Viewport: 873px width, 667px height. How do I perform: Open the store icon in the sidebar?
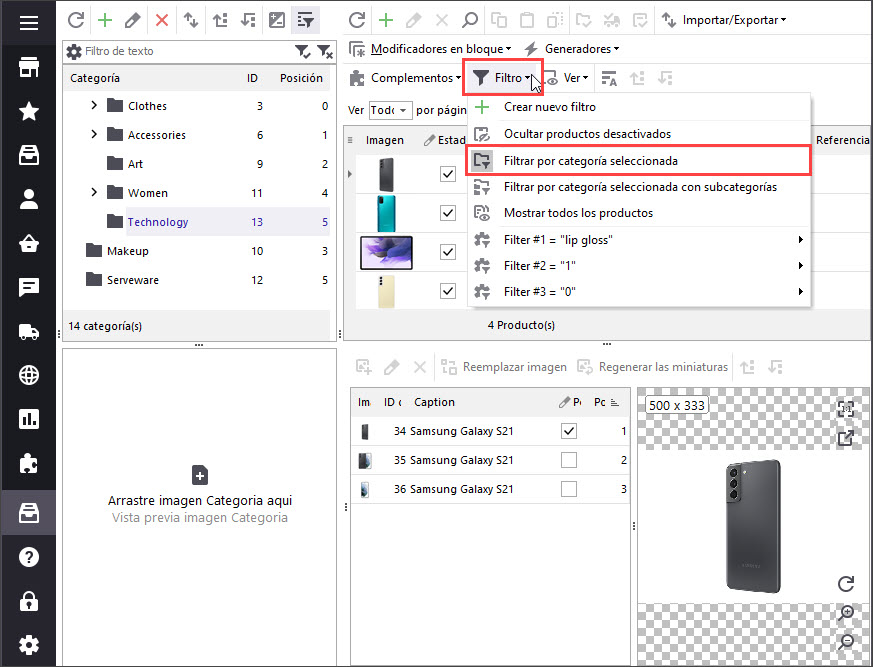[28, 67]
